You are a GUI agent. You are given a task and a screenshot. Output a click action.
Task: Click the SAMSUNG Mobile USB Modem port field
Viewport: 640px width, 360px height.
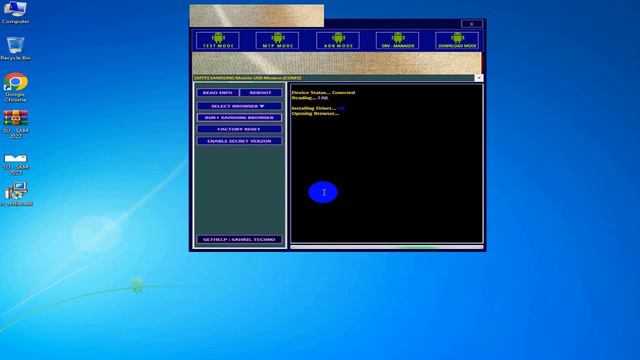coord(333,78)
